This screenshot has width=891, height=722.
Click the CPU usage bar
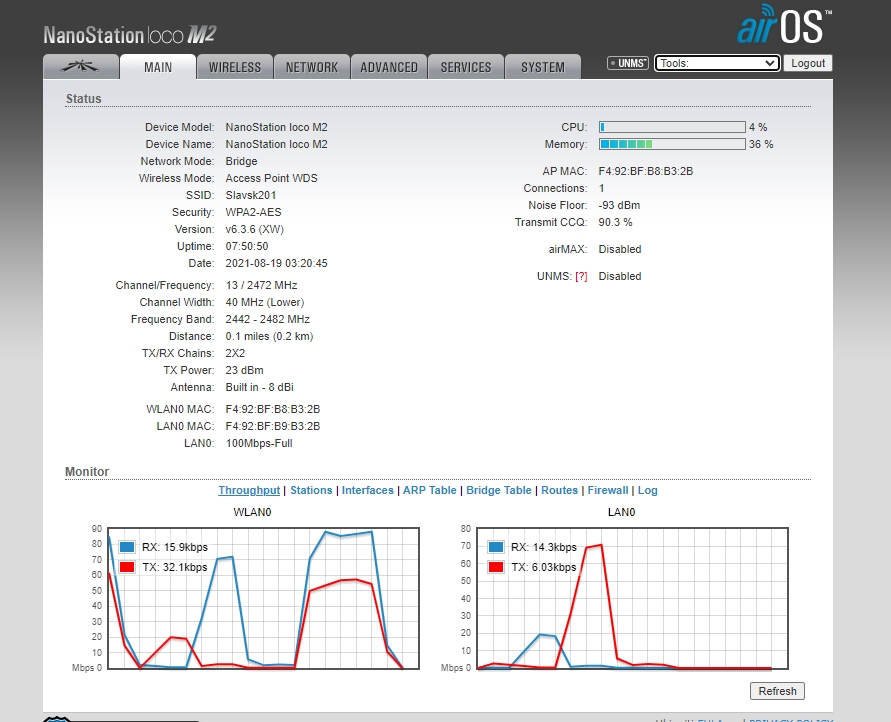pyautogui.click(x=672, y=127)
